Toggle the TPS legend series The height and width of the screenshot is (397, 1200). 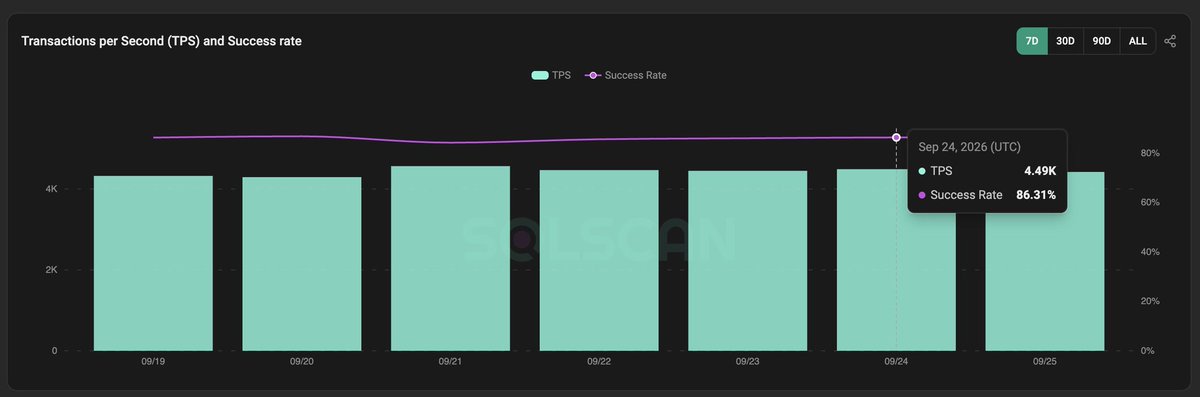(x=551, y=75)
